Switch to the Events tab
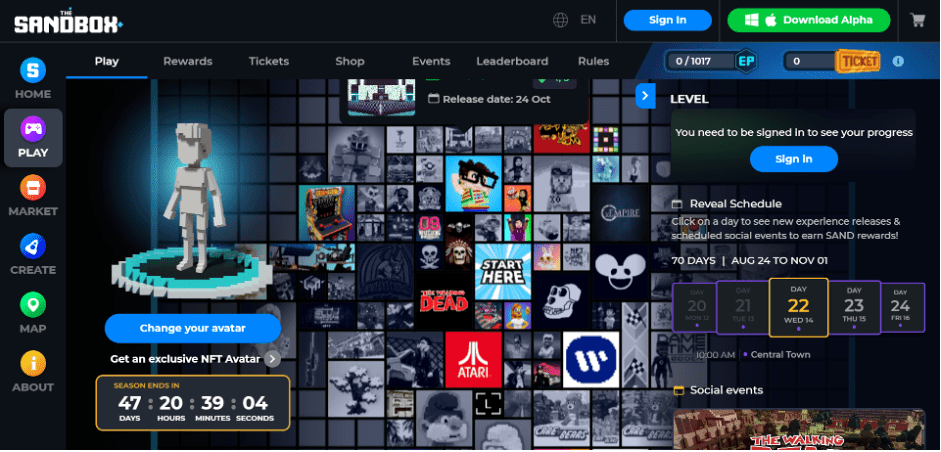 click(x=431, y=61)
